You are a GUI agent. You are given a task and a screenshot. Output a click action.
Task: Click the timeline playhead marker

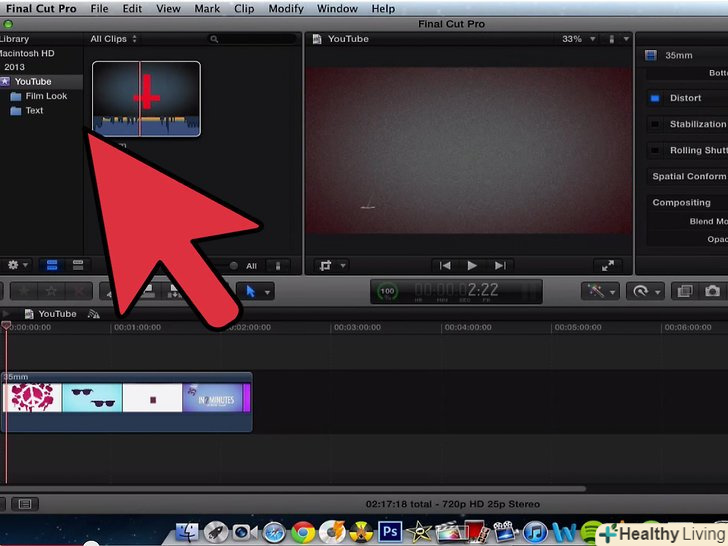[x=6, y=325]
